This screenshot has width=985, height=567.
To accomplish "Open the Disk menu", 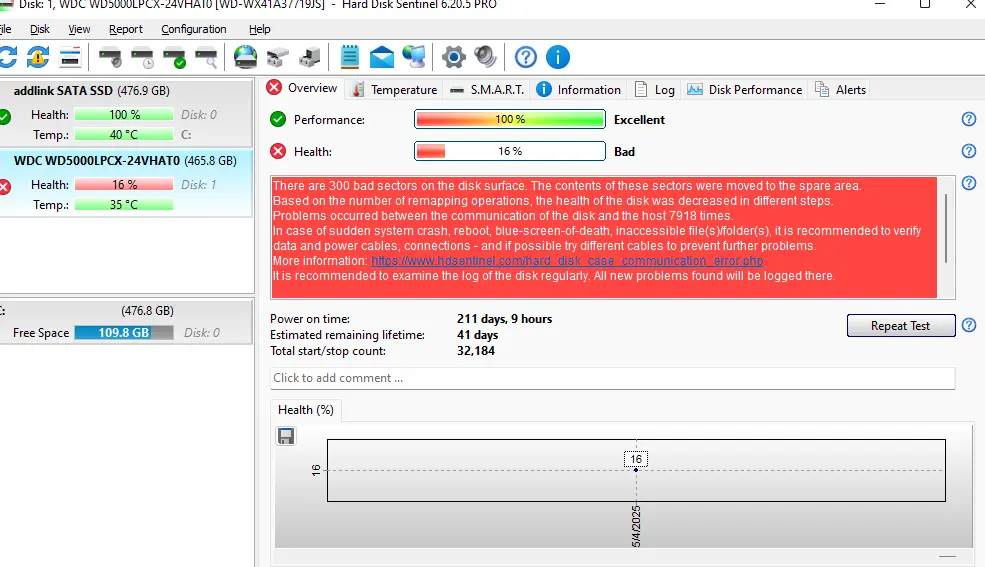I will click(x=40, y=29).
